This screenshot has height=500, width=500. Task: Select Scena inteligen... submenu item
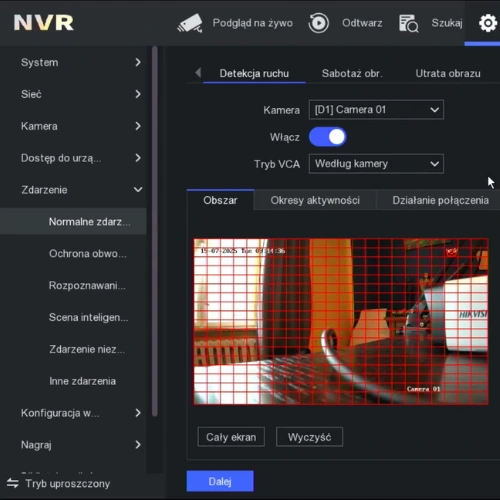click(x=73, y=317)
